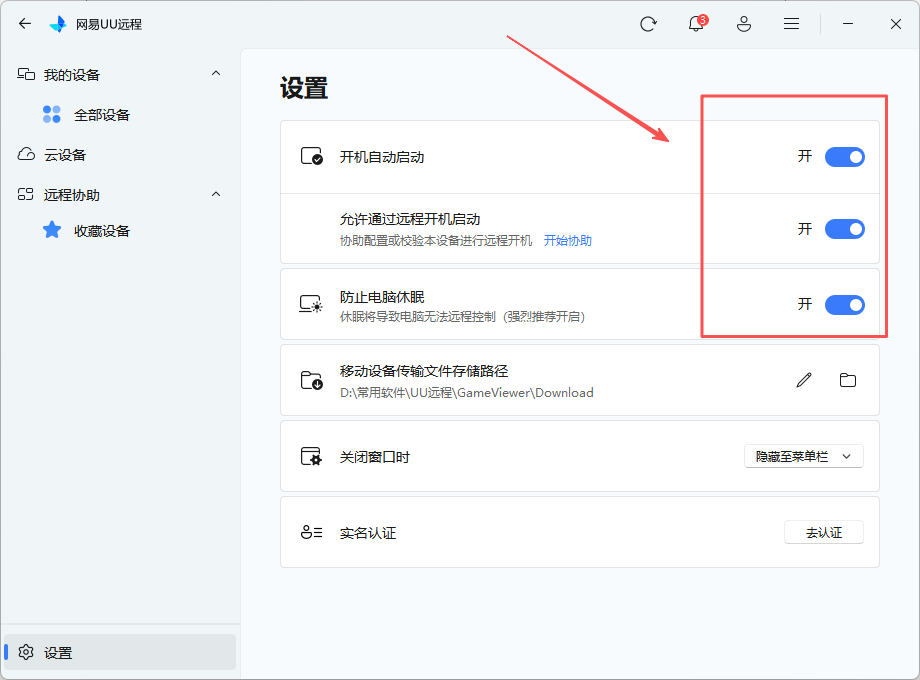Collapse the 我的设备 section chevron
Viewport: 920px width, 680px height.
click(x=216, y=73)
